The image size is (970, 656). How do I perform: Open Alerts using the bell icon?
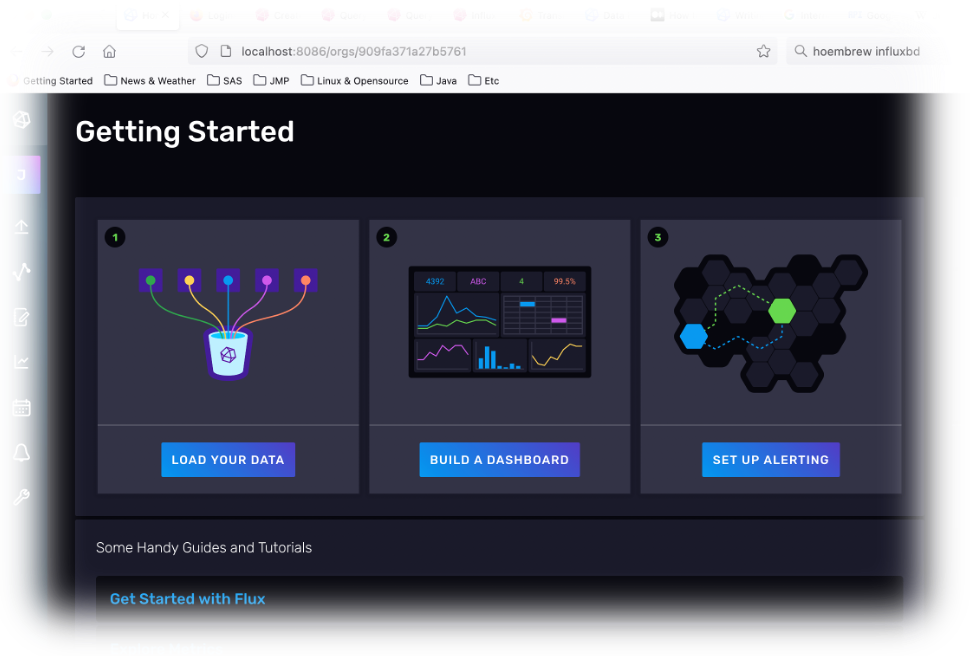coord(21,452)
